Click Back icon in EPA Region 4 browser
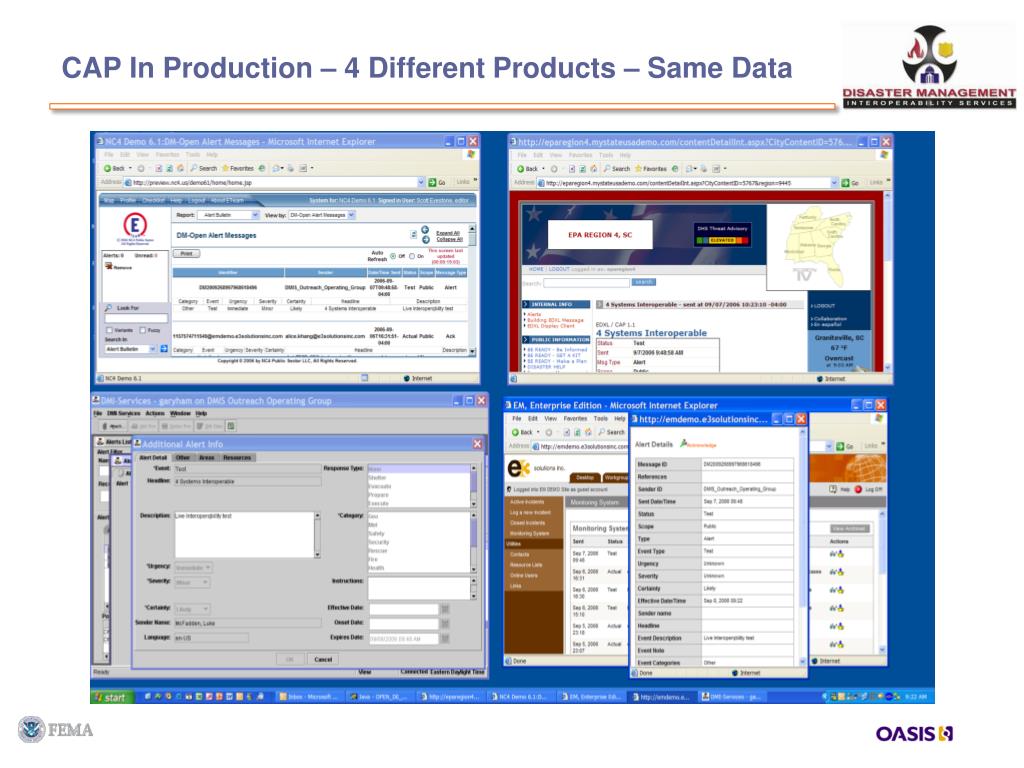Screen dimensions: 1024x768 (521, 168)
